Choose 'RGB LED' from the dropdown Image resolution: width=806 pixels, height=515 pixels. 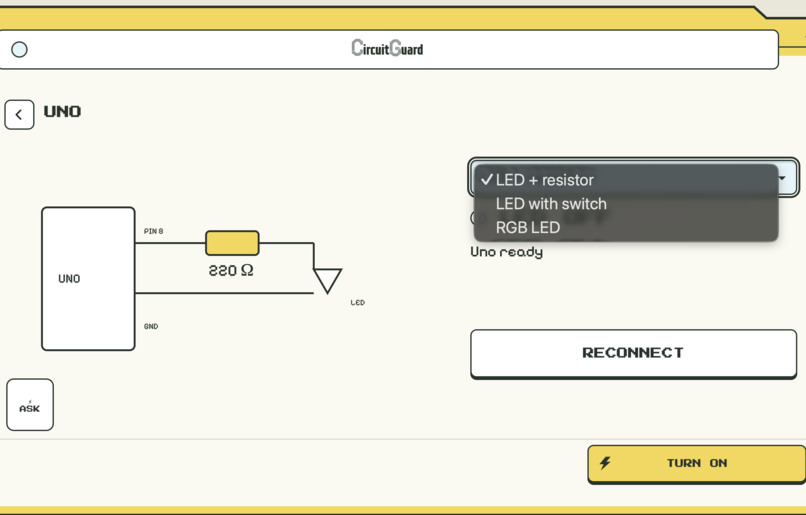626,227
